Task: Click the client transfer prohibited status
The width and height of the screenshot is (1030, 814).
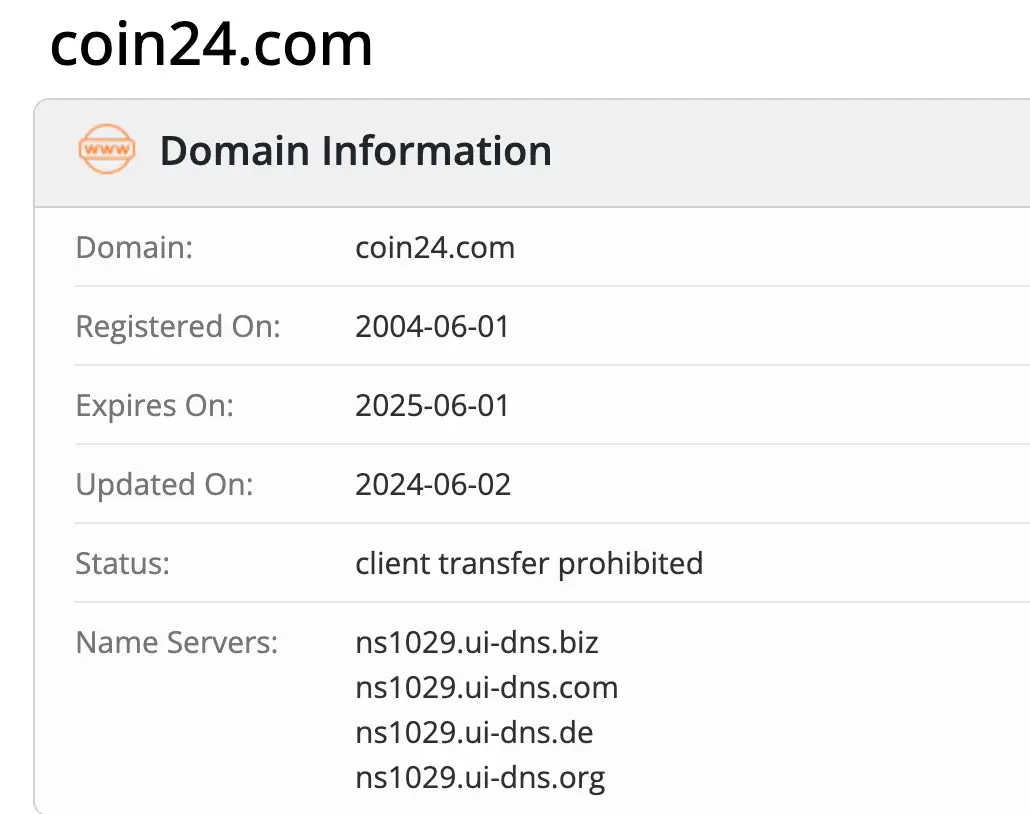Action: 529,563
